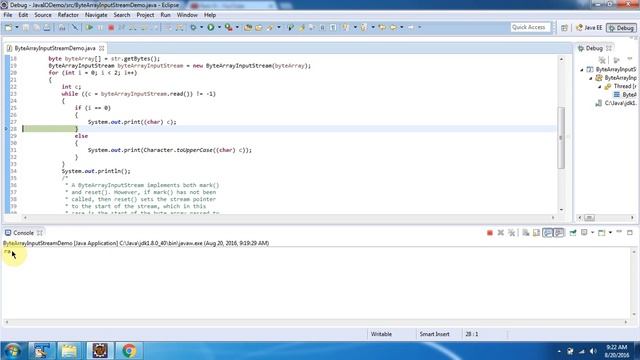Select the Byte stack frame row
640x360 pixels.
(625, 95)
